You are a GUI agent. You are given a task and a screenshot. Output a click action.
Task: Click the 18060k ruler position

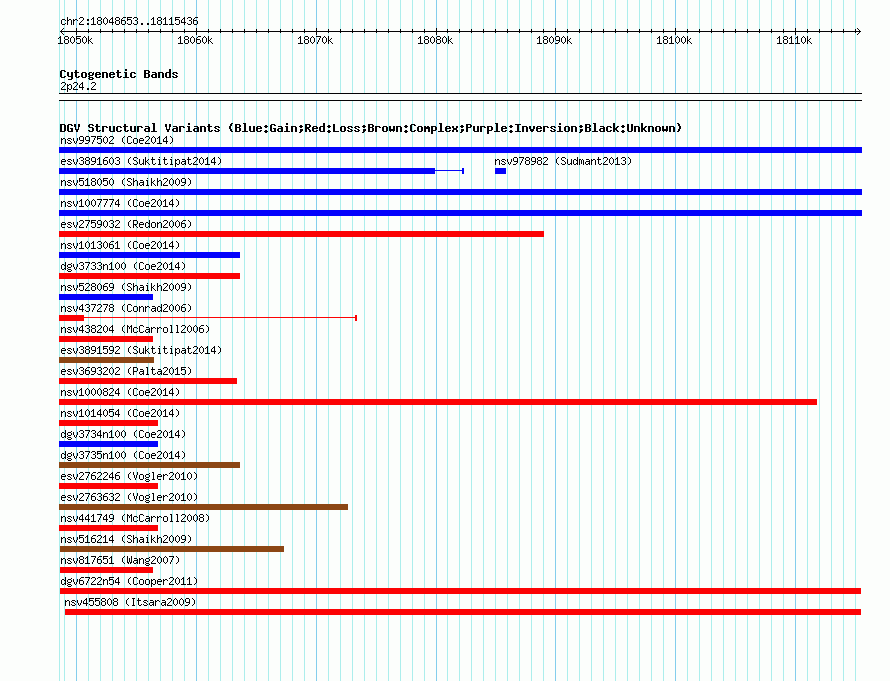(195, 40)
